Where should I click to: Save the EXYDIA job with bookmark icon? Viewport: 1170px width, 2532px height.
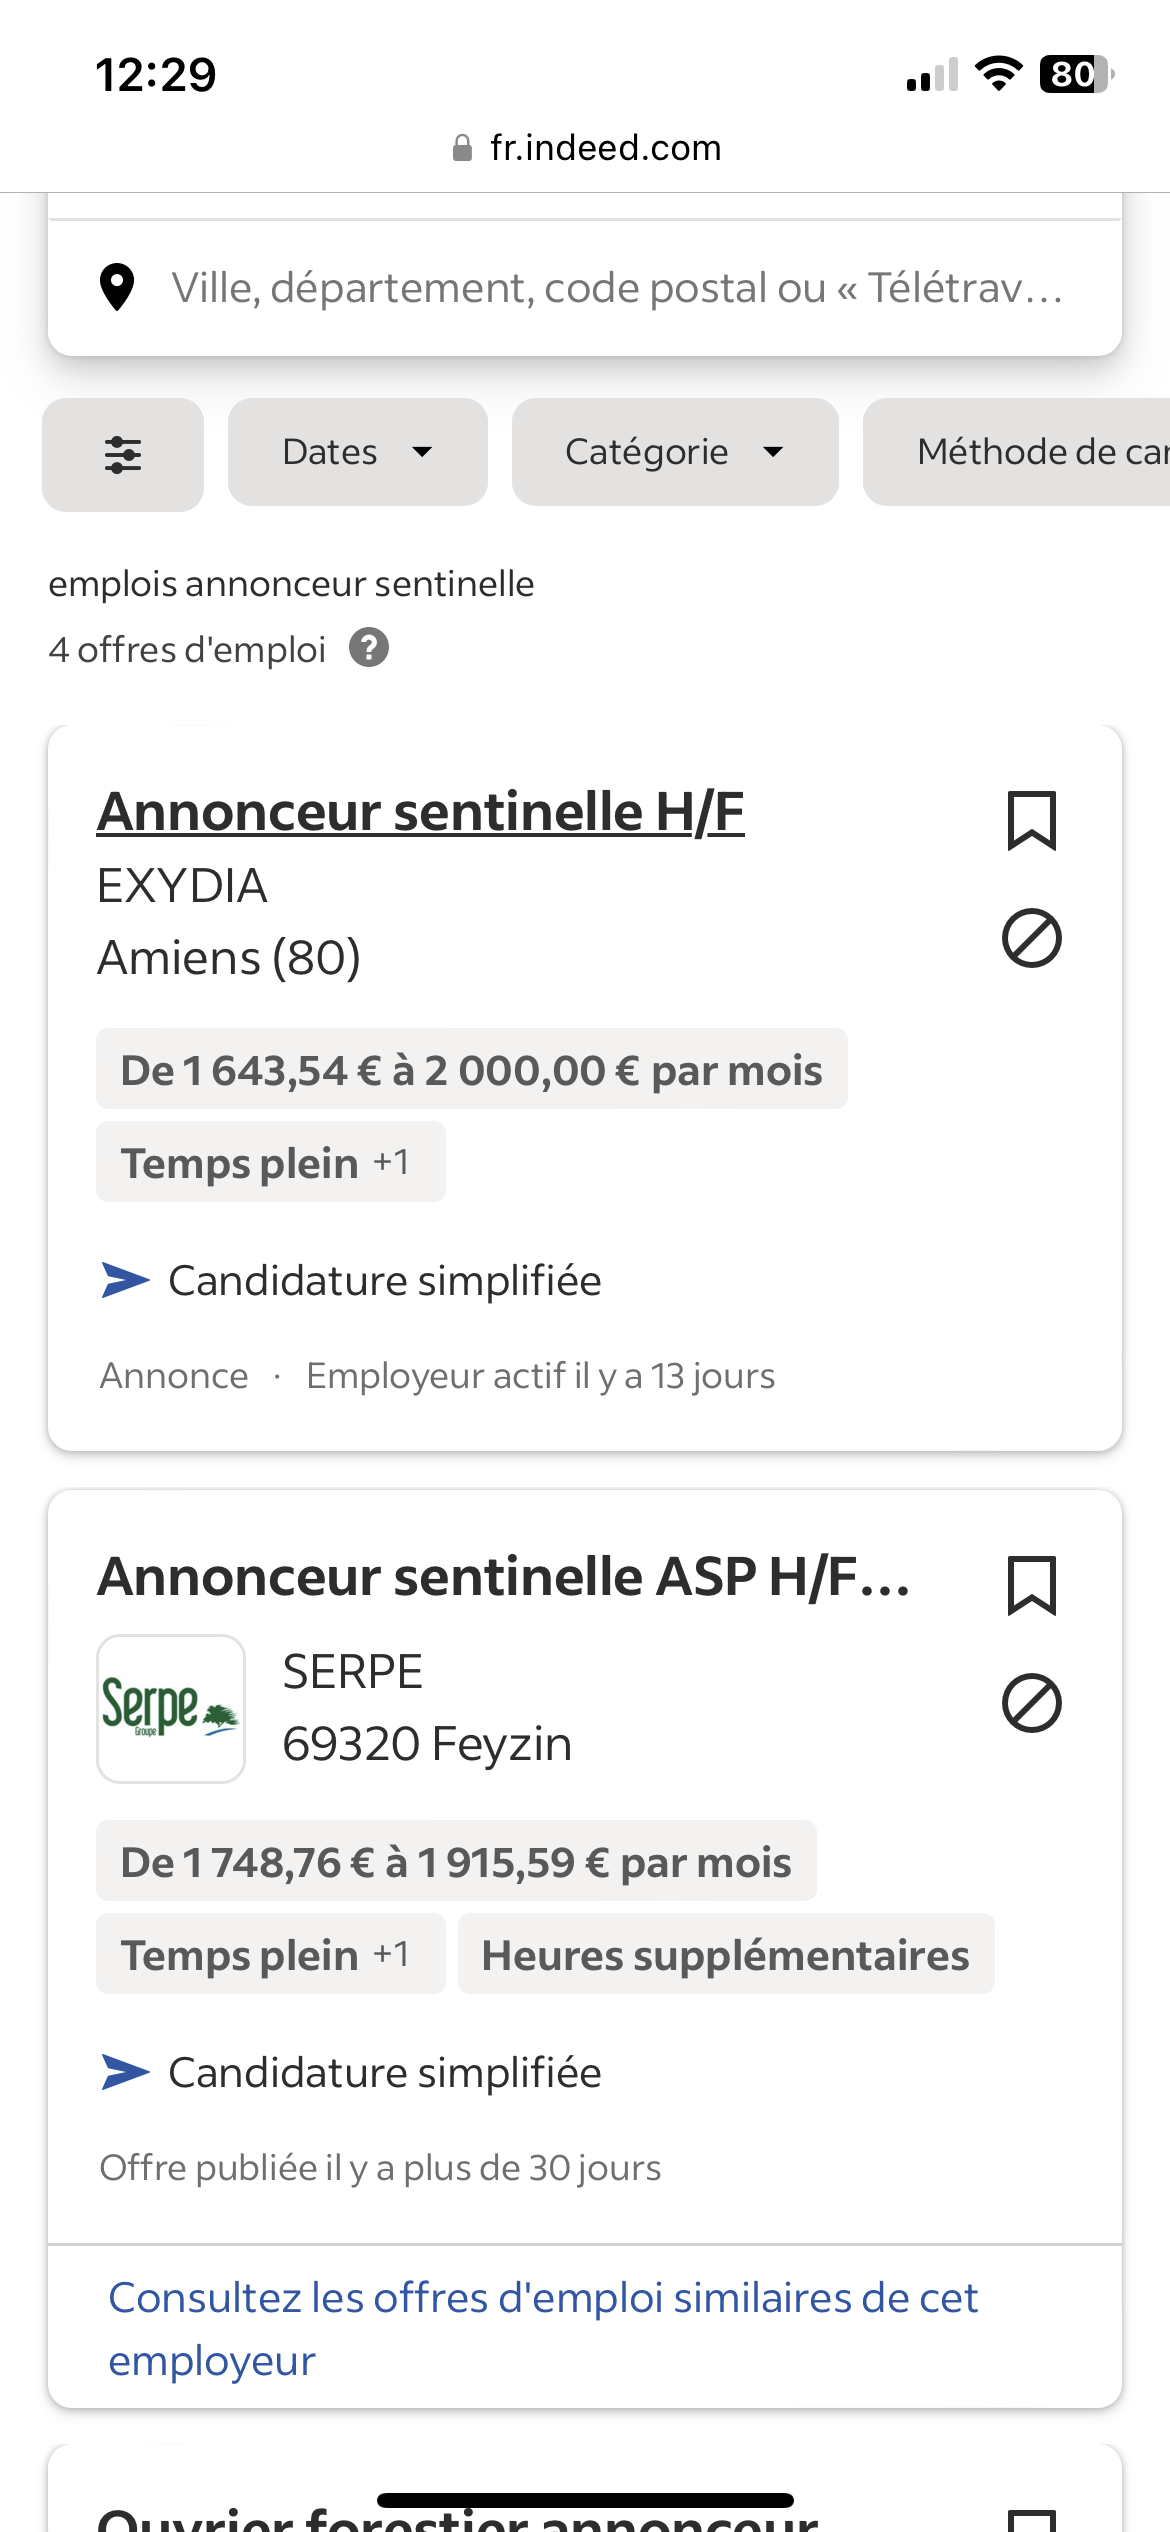point(1031,821)
